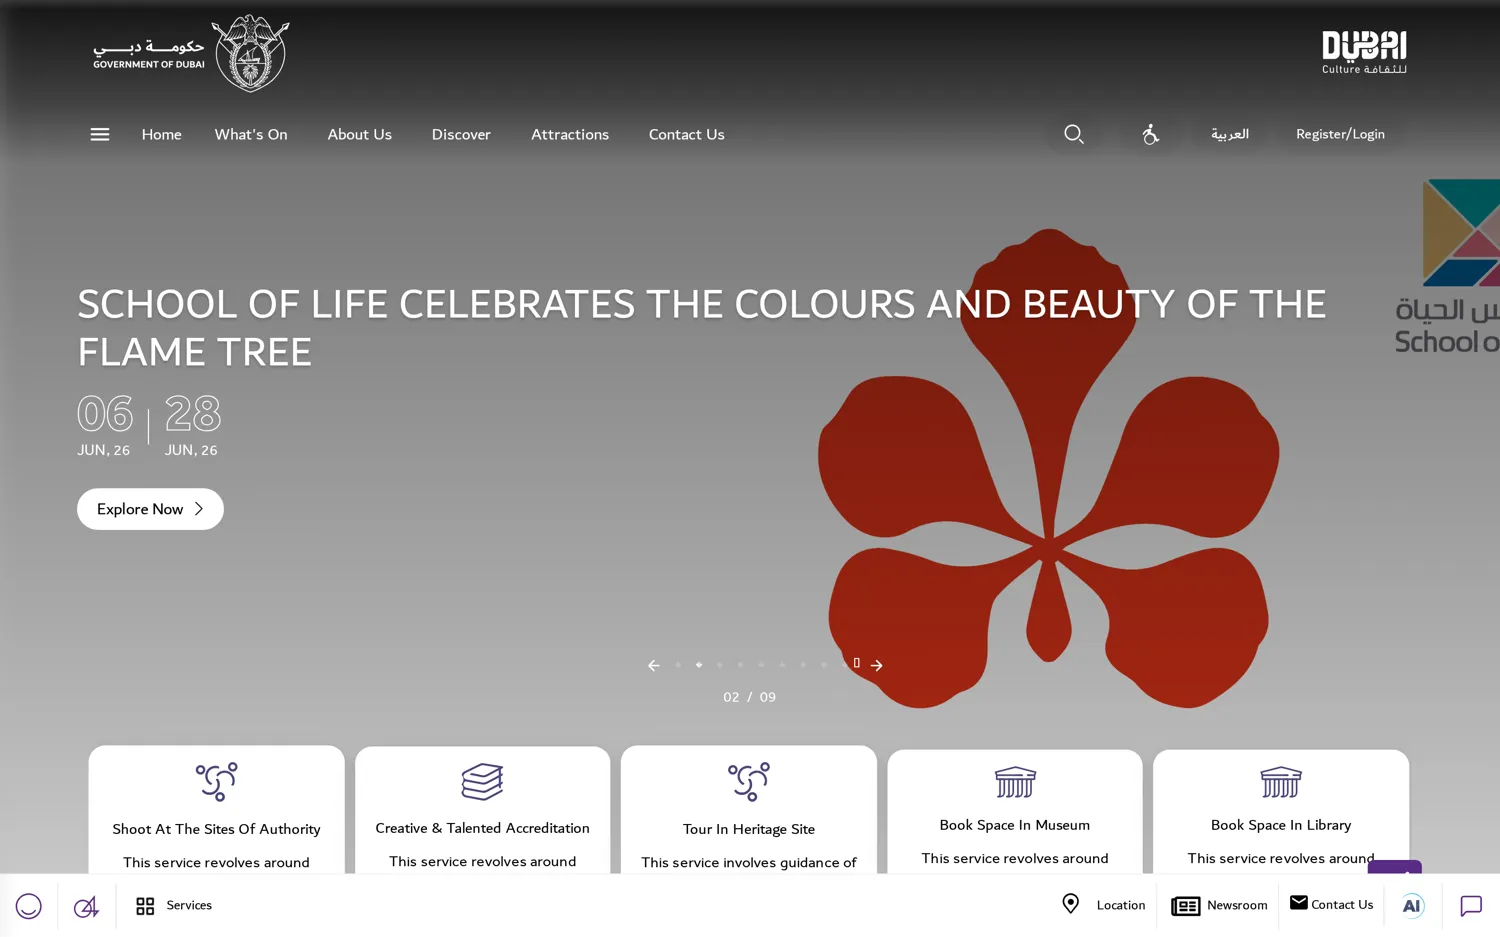Open the Newsroom link text
1500x937 pixels.
[1237, 905]
